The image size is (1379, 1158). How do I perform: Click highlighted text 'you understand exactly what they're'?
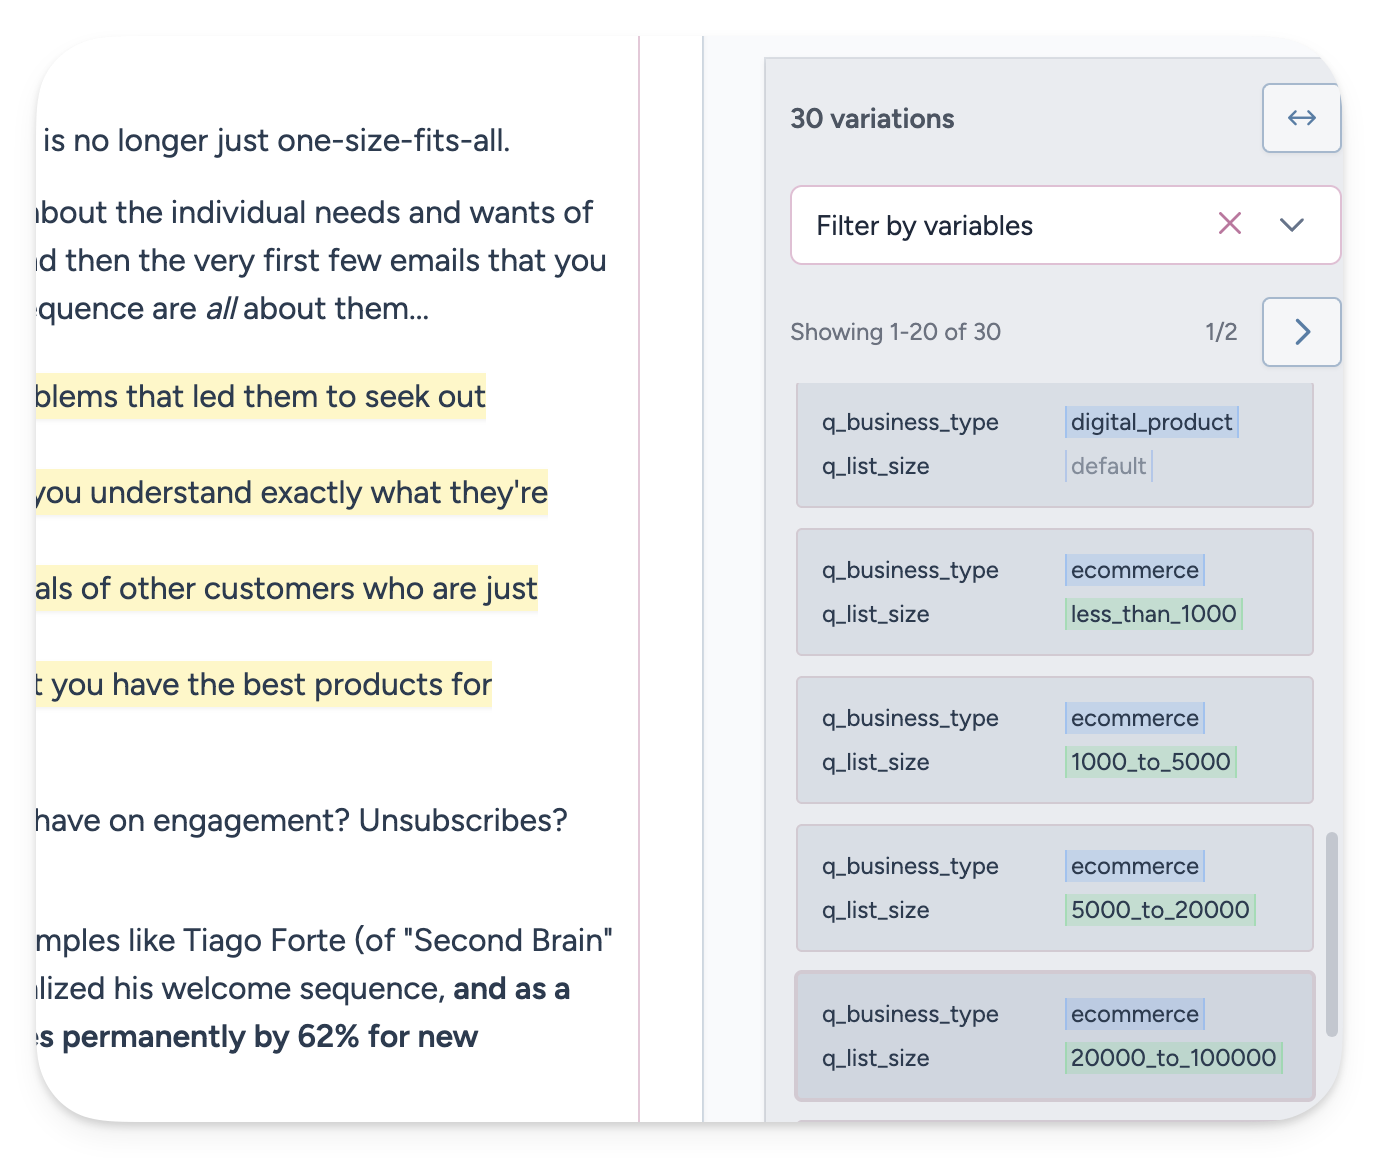(291, 493)
